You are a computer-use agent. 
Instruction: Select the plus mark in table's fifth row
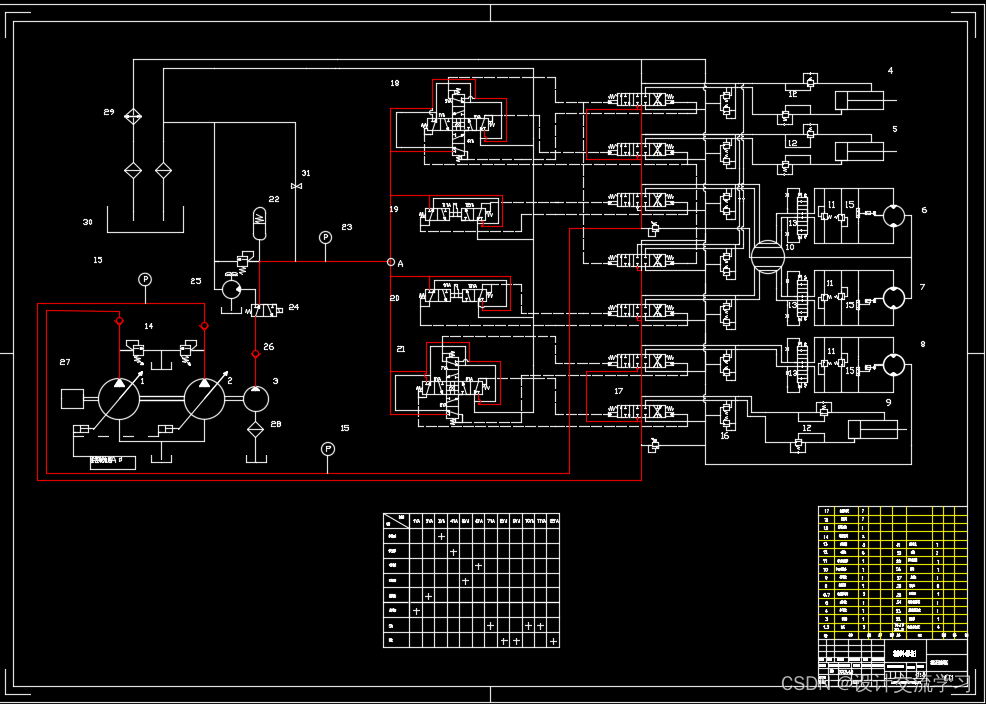tap(428, 596)
